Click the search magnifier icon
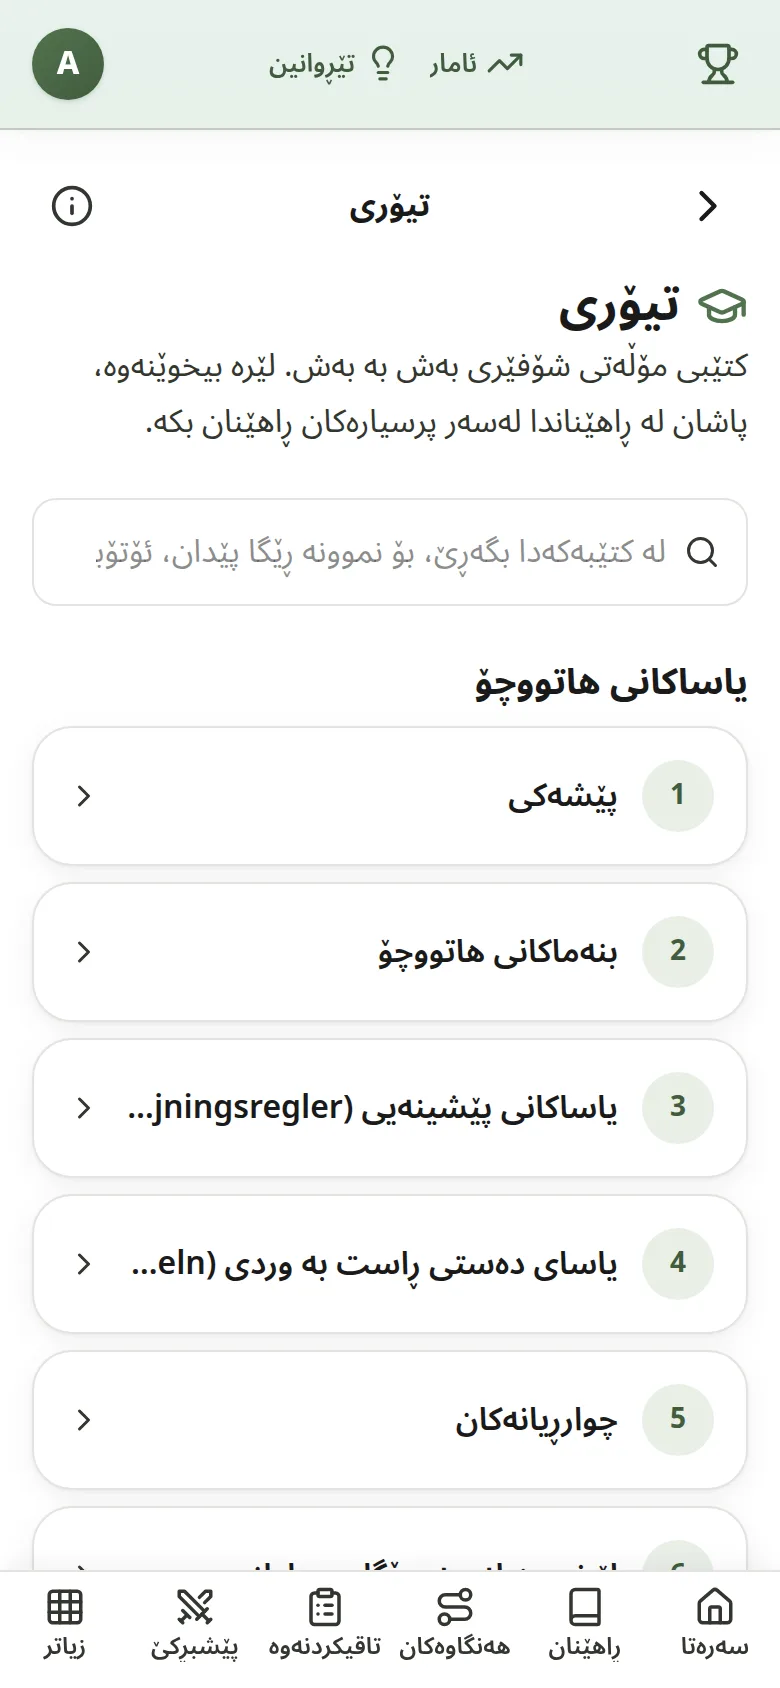 pyautogui.click(x=703, y=552)
